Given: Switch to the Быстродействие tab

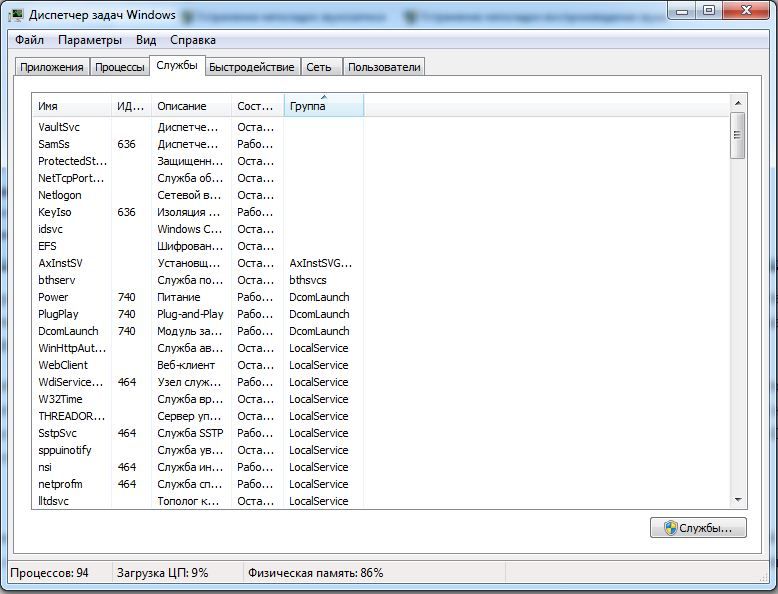Looking at the screenshot, I should [x=252, y=67].
